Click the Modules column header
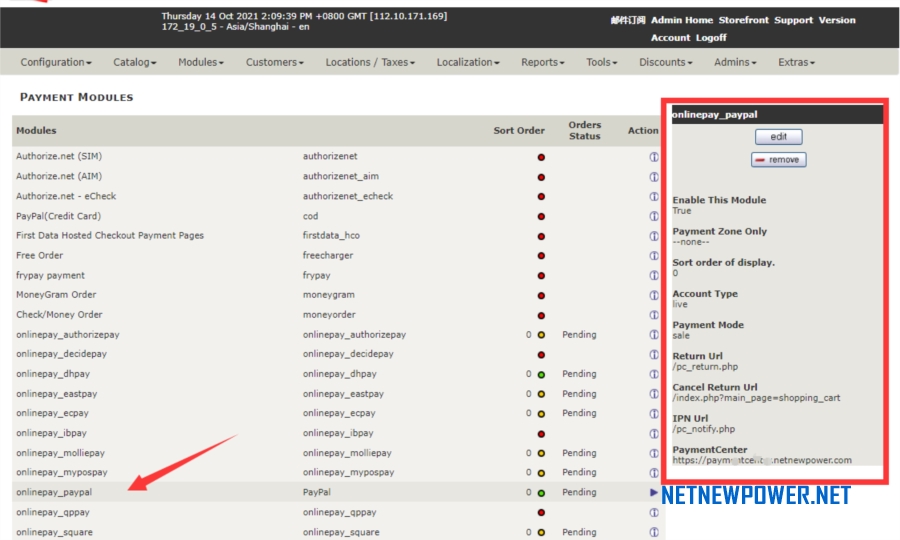The image size is (900, 540). [36, 130]
